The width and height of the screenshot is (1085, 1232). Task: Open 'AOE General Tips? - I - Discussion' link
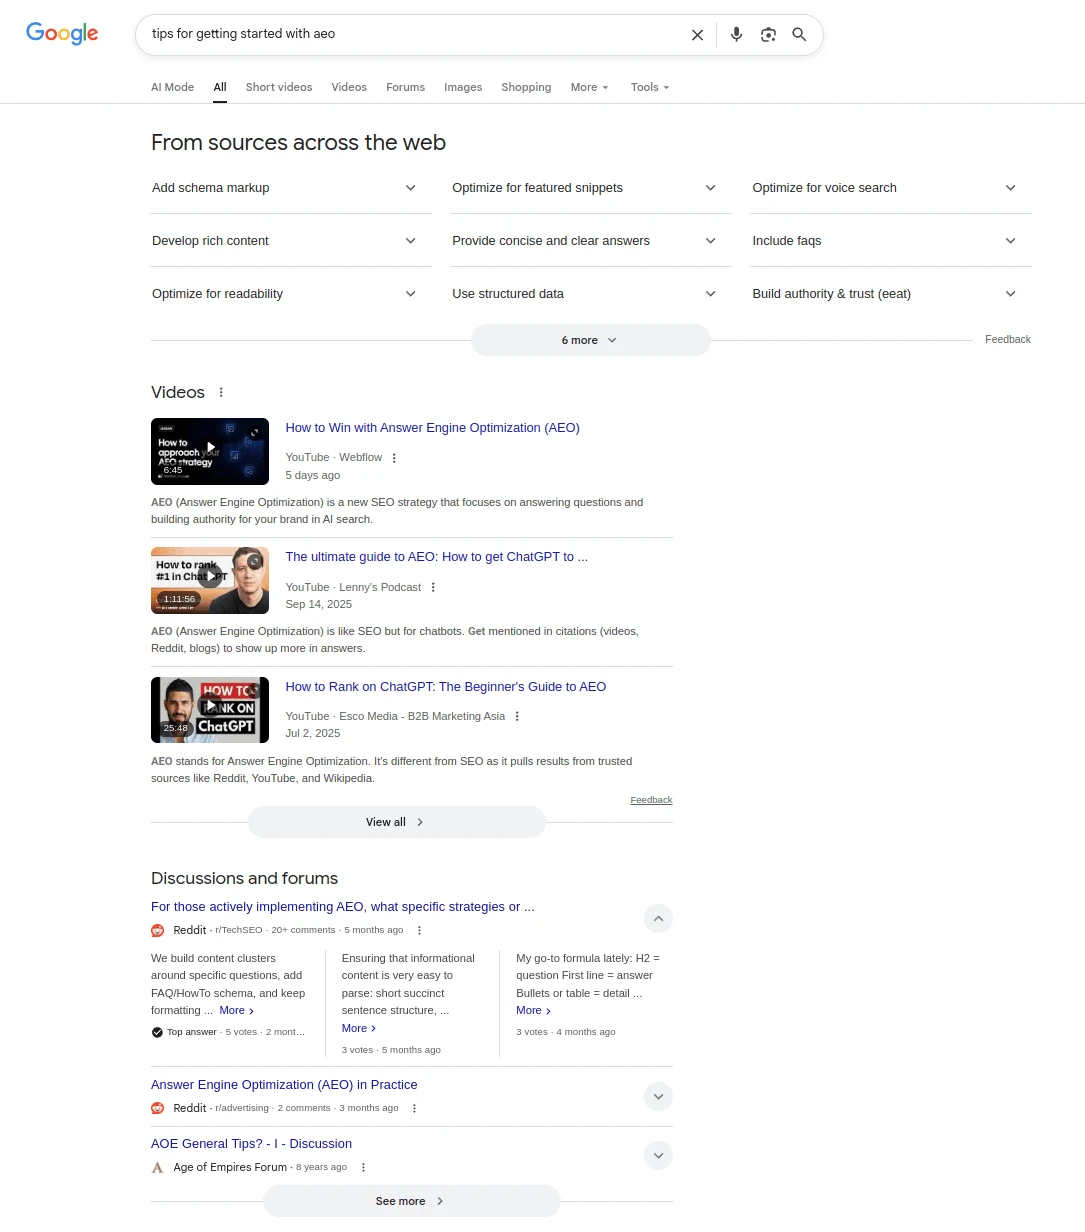(251, 1144)
